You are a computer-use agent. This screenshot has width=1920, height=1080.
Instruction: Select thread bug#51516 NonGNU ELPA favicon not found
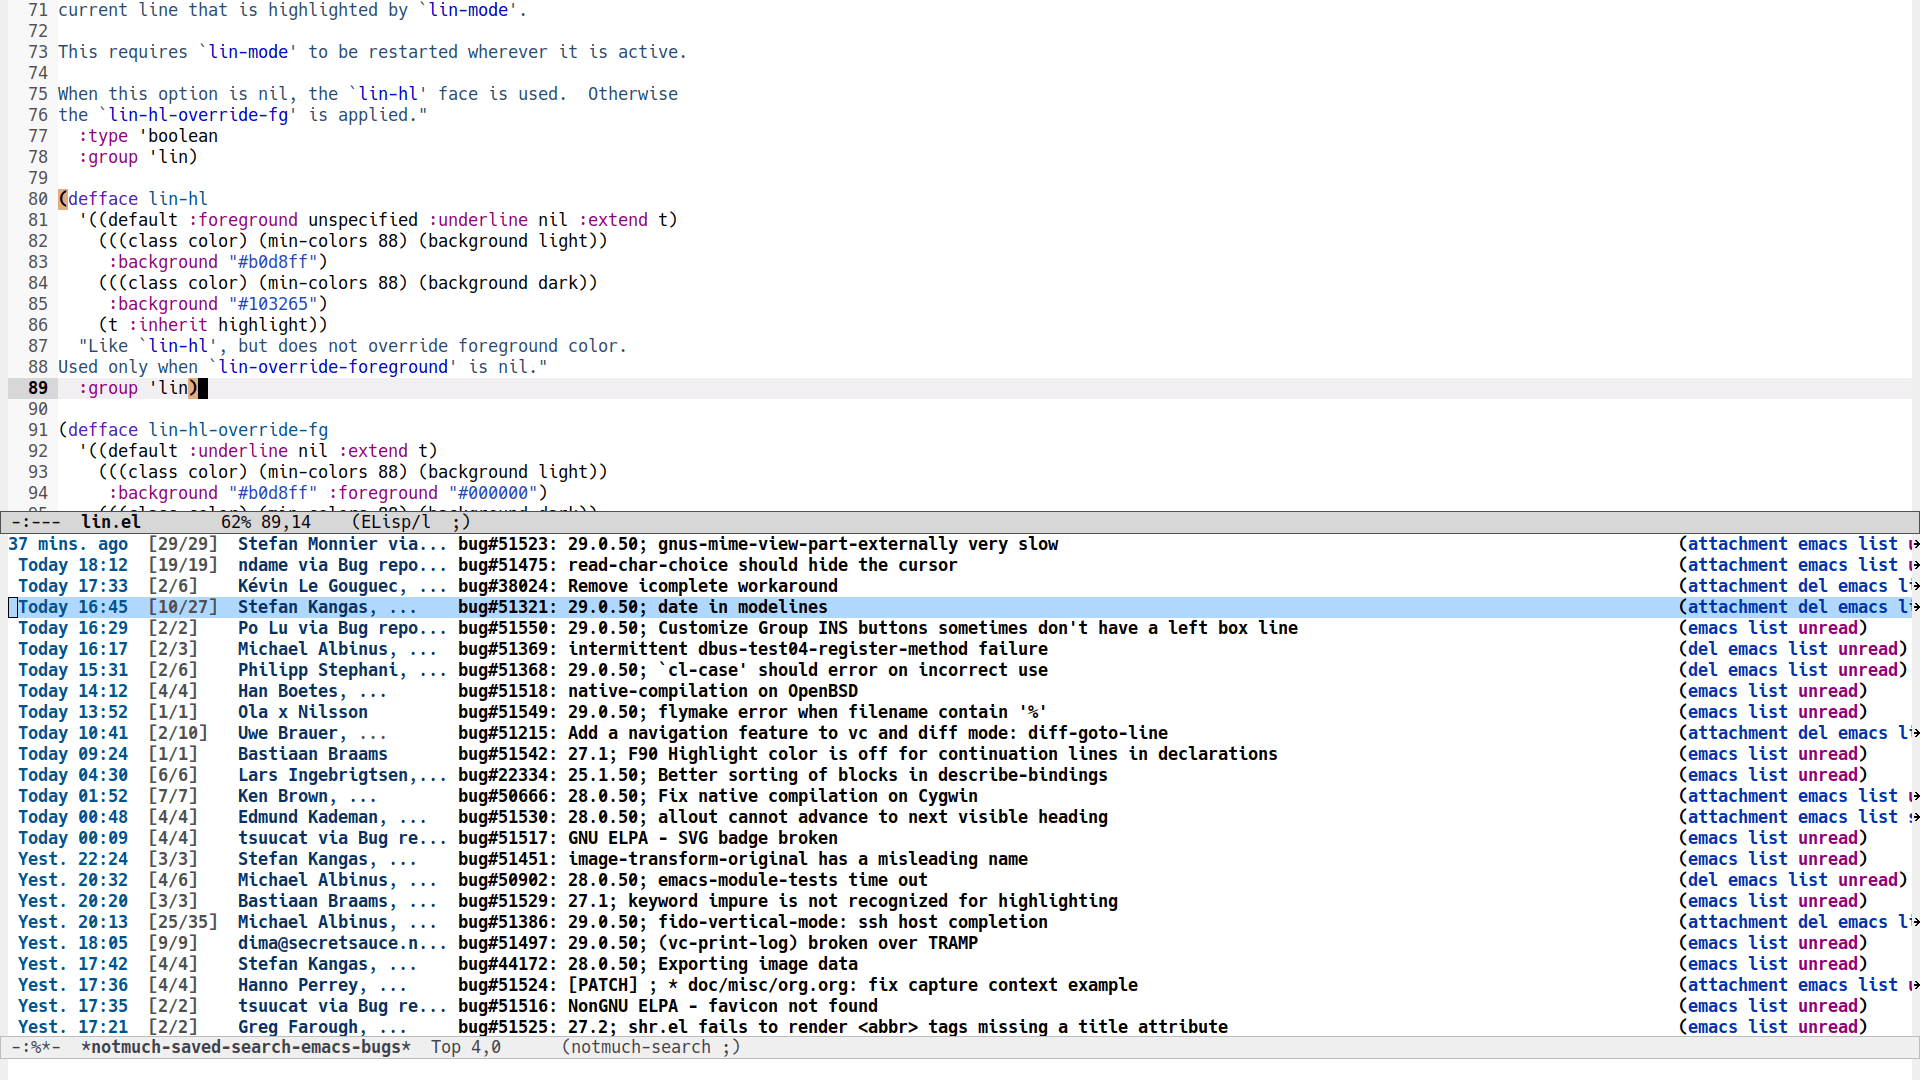click(x=668, y=1006)
